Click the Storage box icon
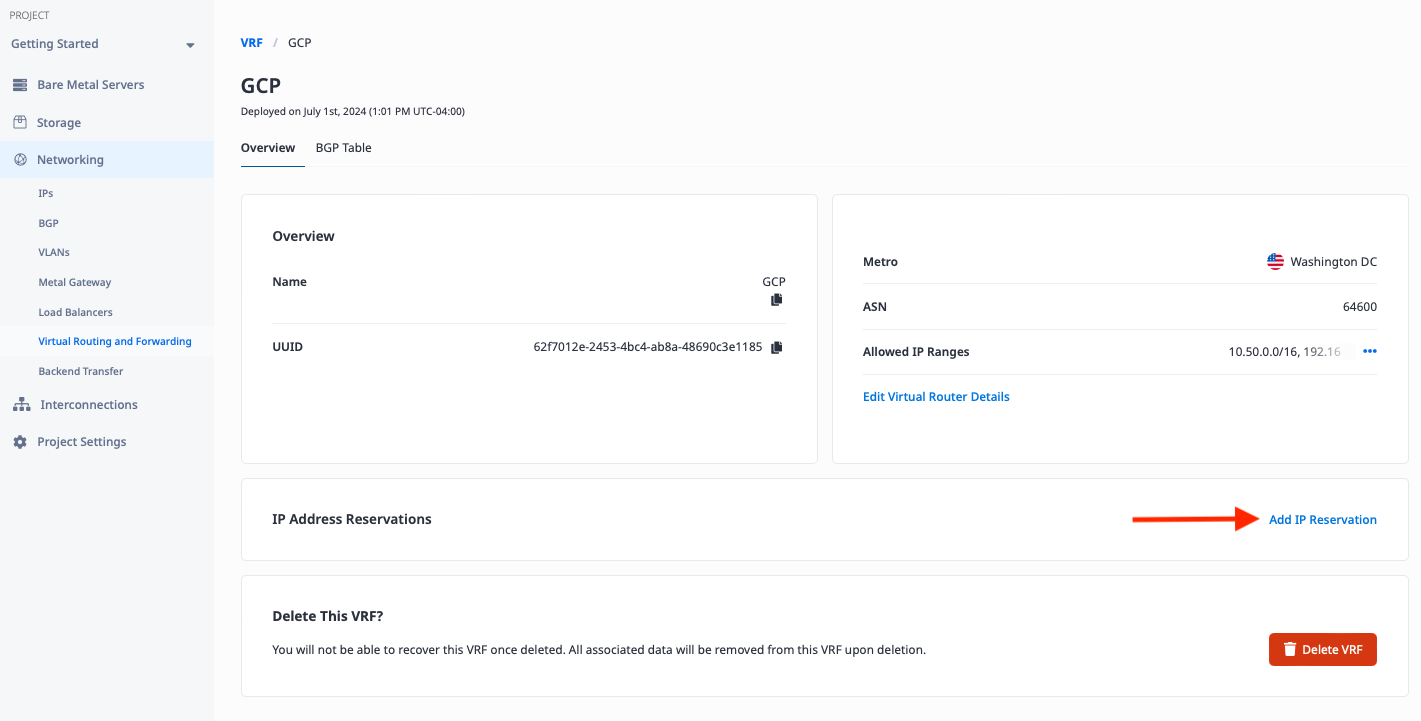Viewport: 1421px width, 721px height. [20, 122]
